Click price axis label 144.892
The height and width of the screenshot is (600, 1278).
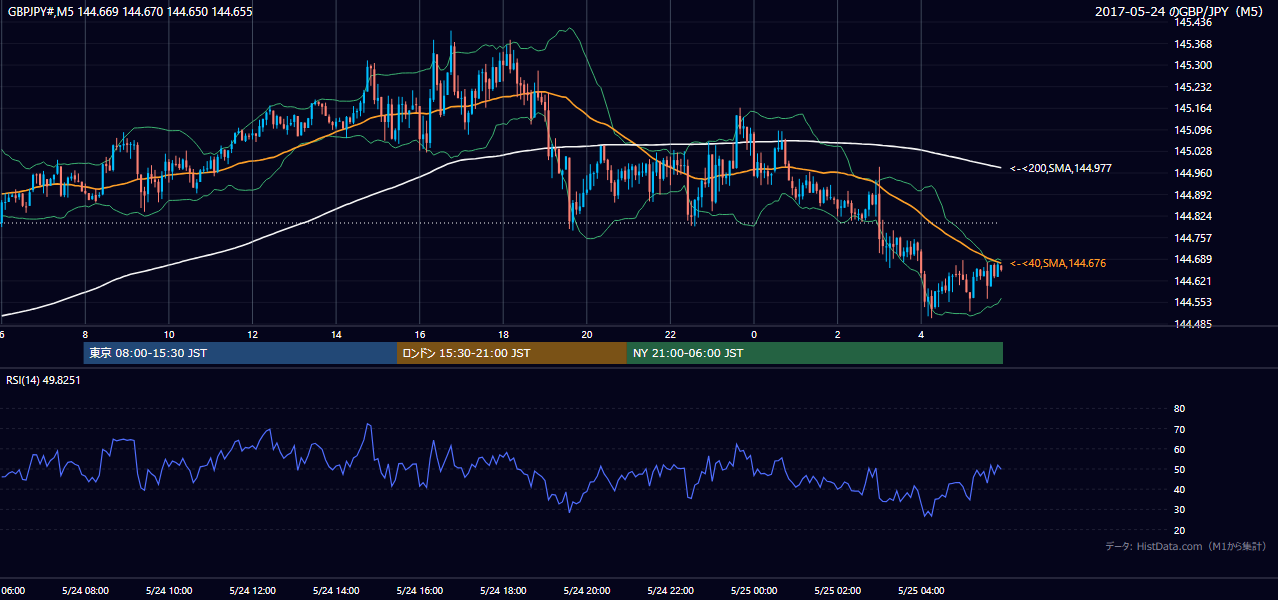(x=1192, y=195)
